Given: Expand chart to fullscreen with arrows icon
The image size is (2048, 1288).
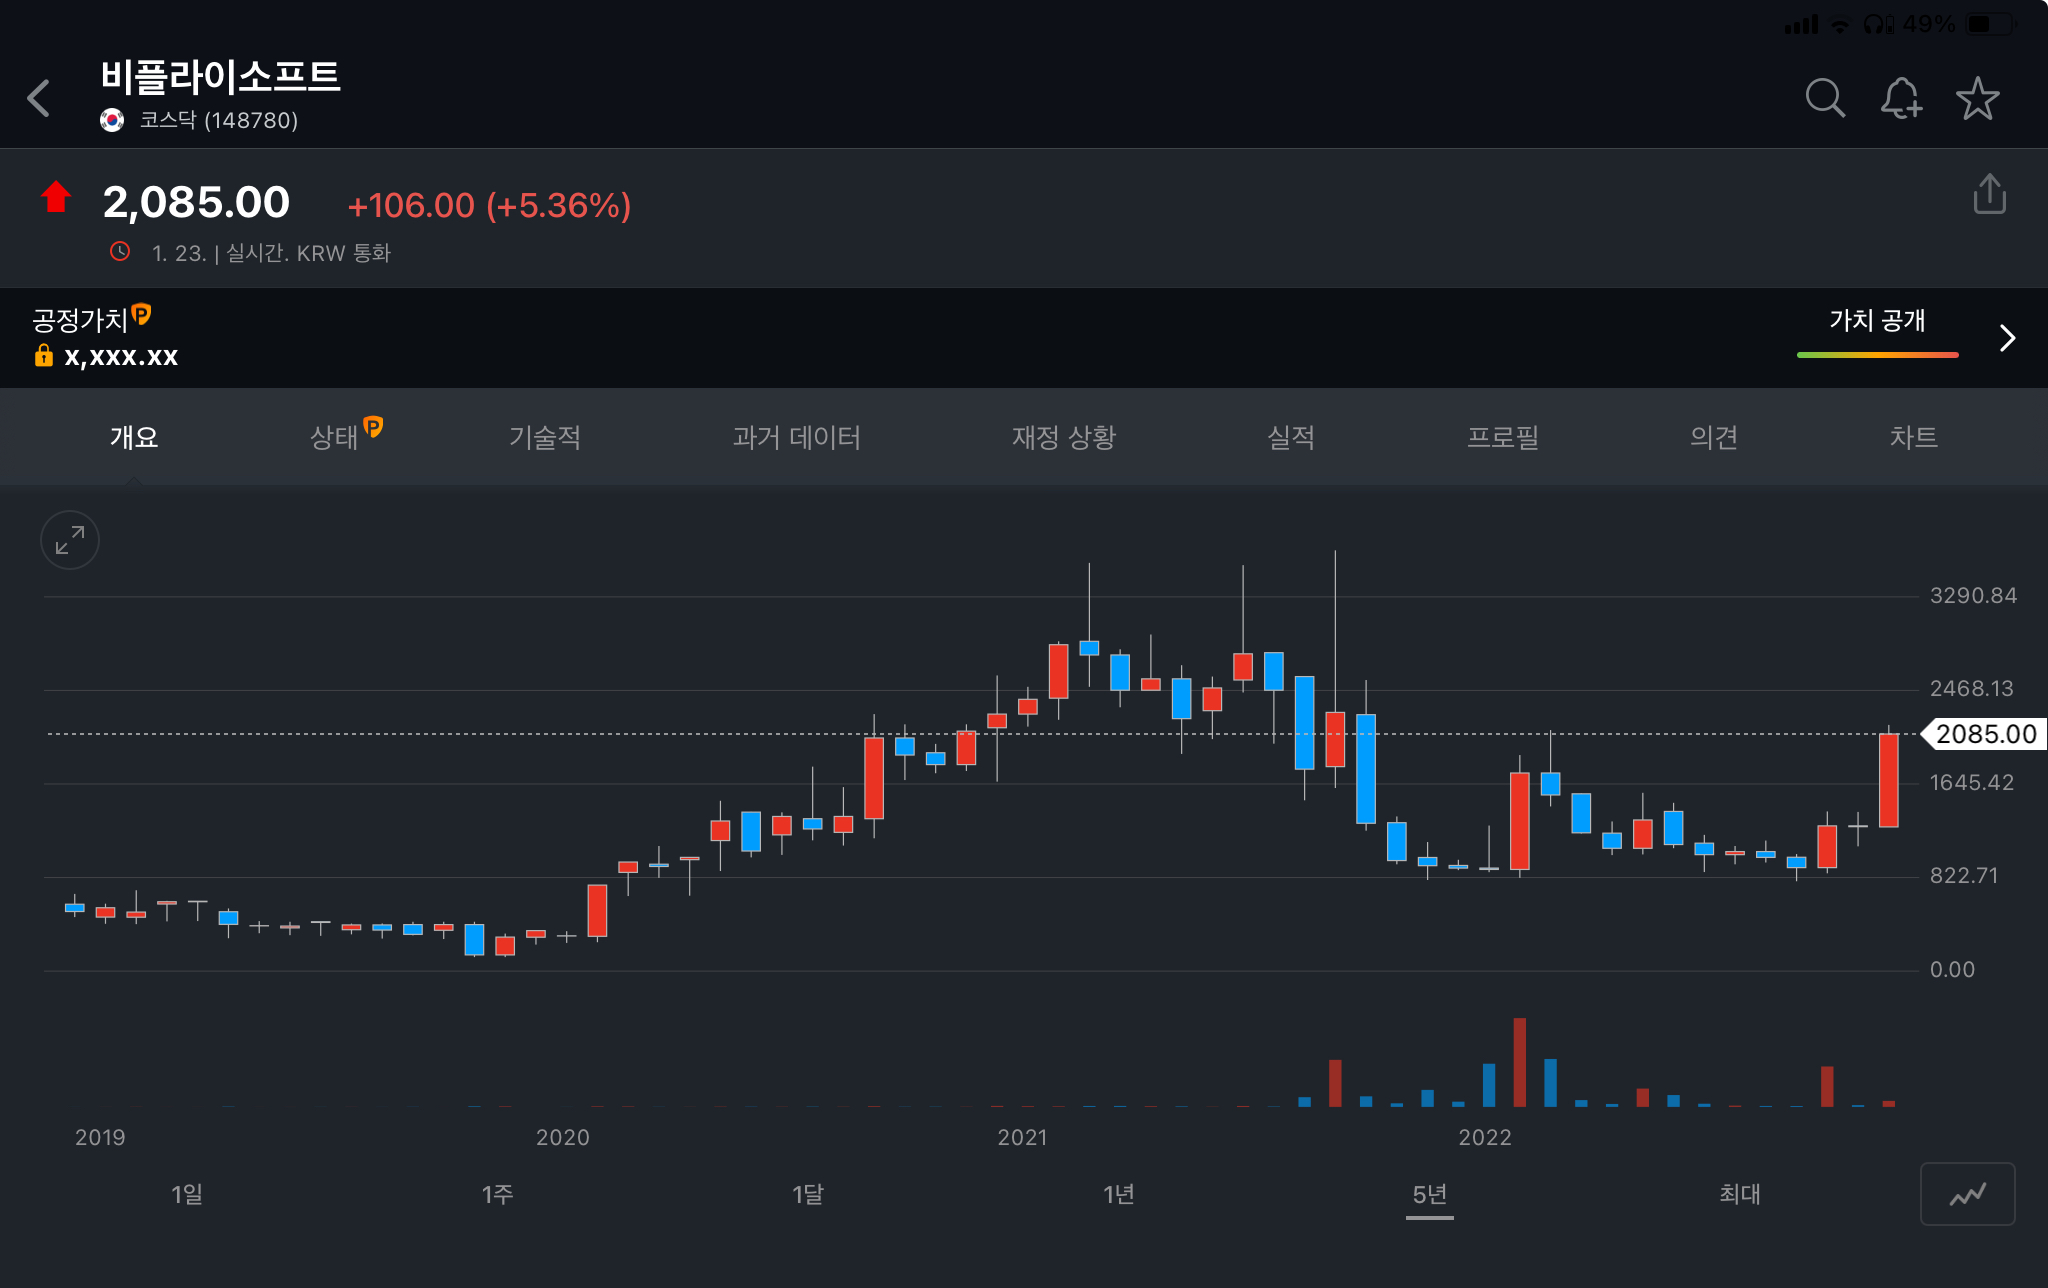Looking at the screenshot, I should coord(70,540).
